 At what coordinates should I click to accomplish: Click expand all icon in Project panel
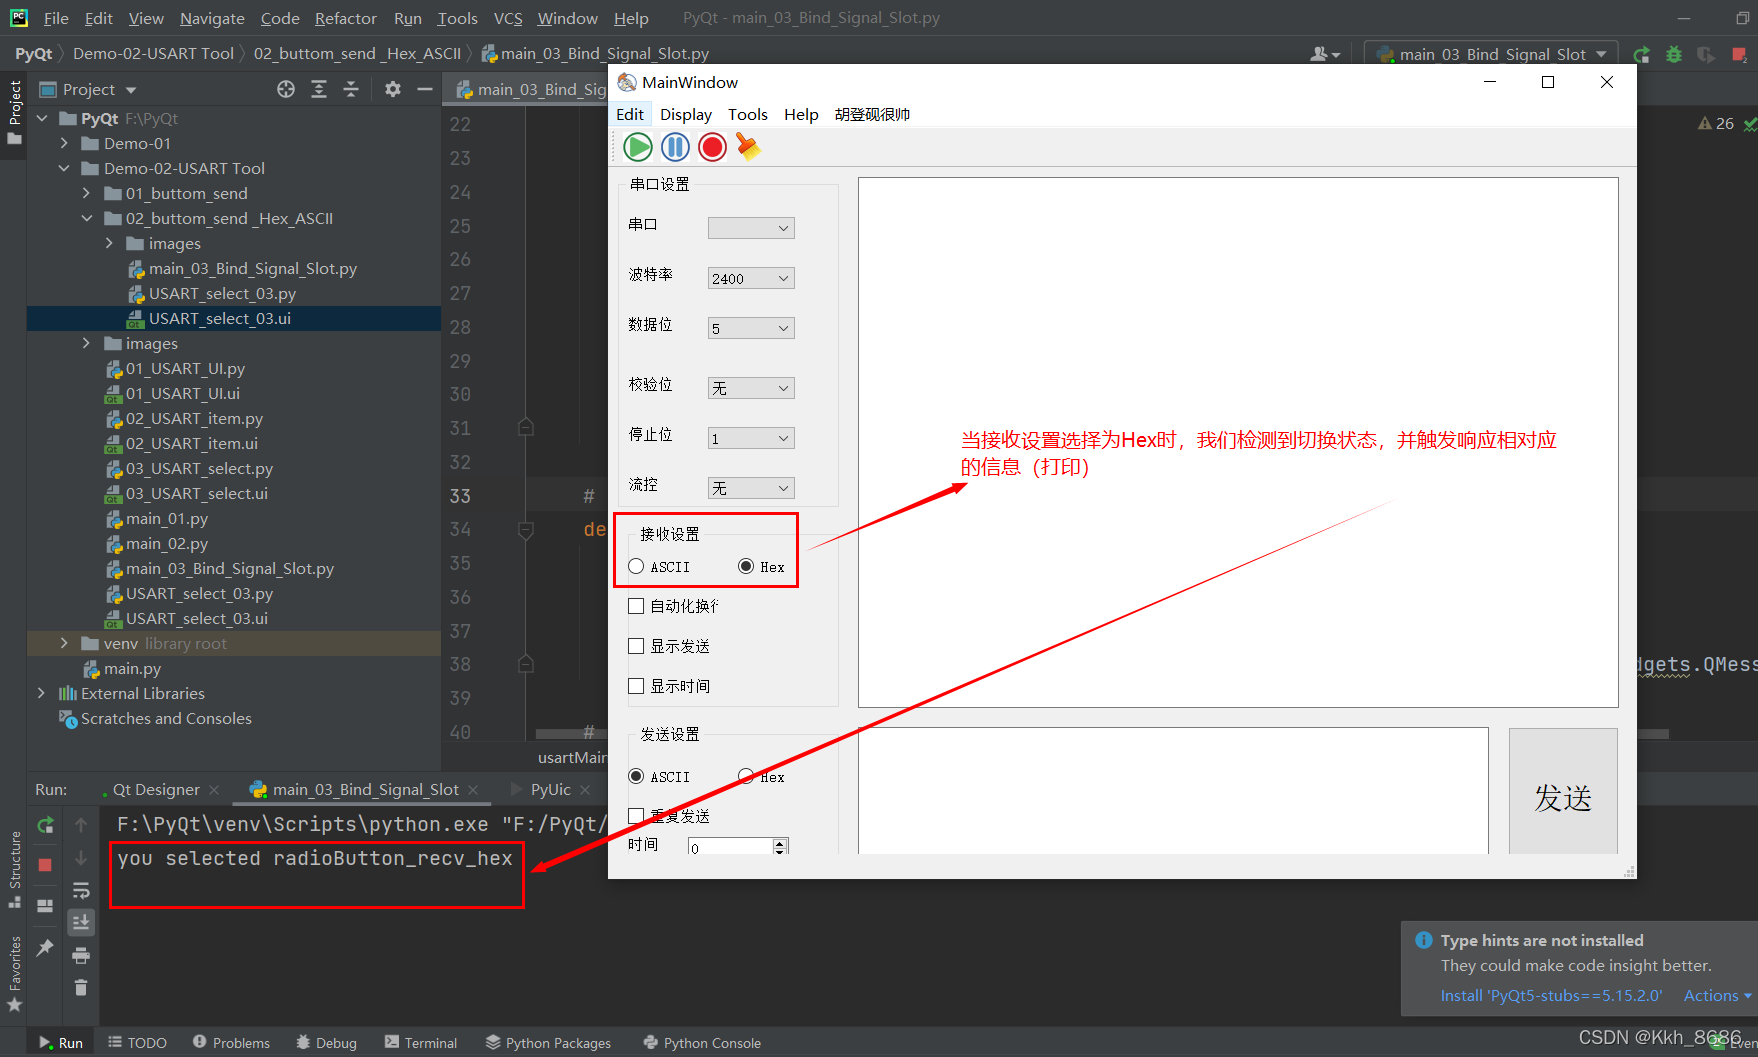319,89
